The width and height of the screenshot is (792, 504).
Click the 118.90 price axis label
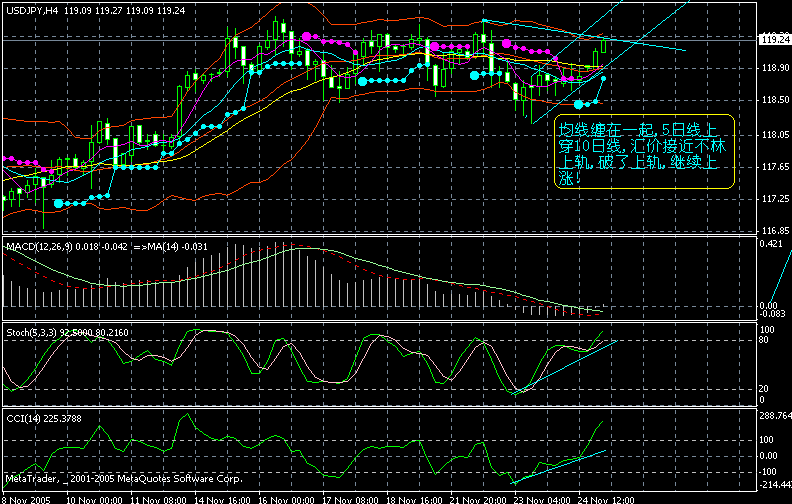click(775, 68)
